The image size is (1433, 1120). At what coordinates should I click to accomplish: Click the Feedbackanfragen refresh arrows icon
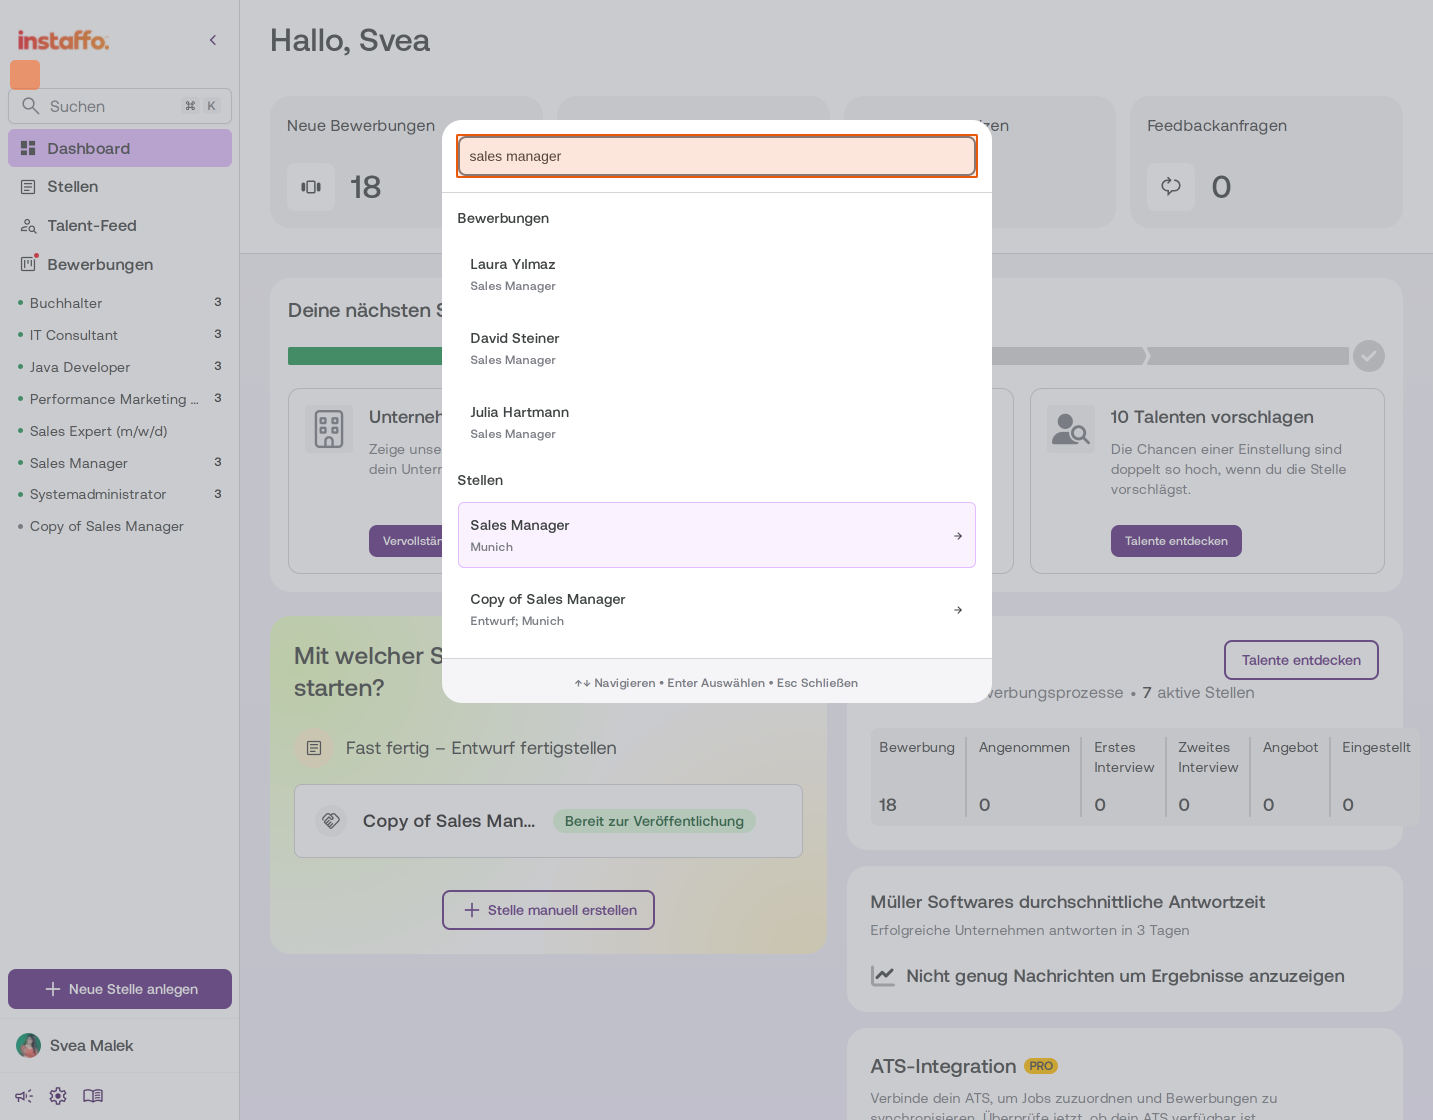(x=1171, y=186)
